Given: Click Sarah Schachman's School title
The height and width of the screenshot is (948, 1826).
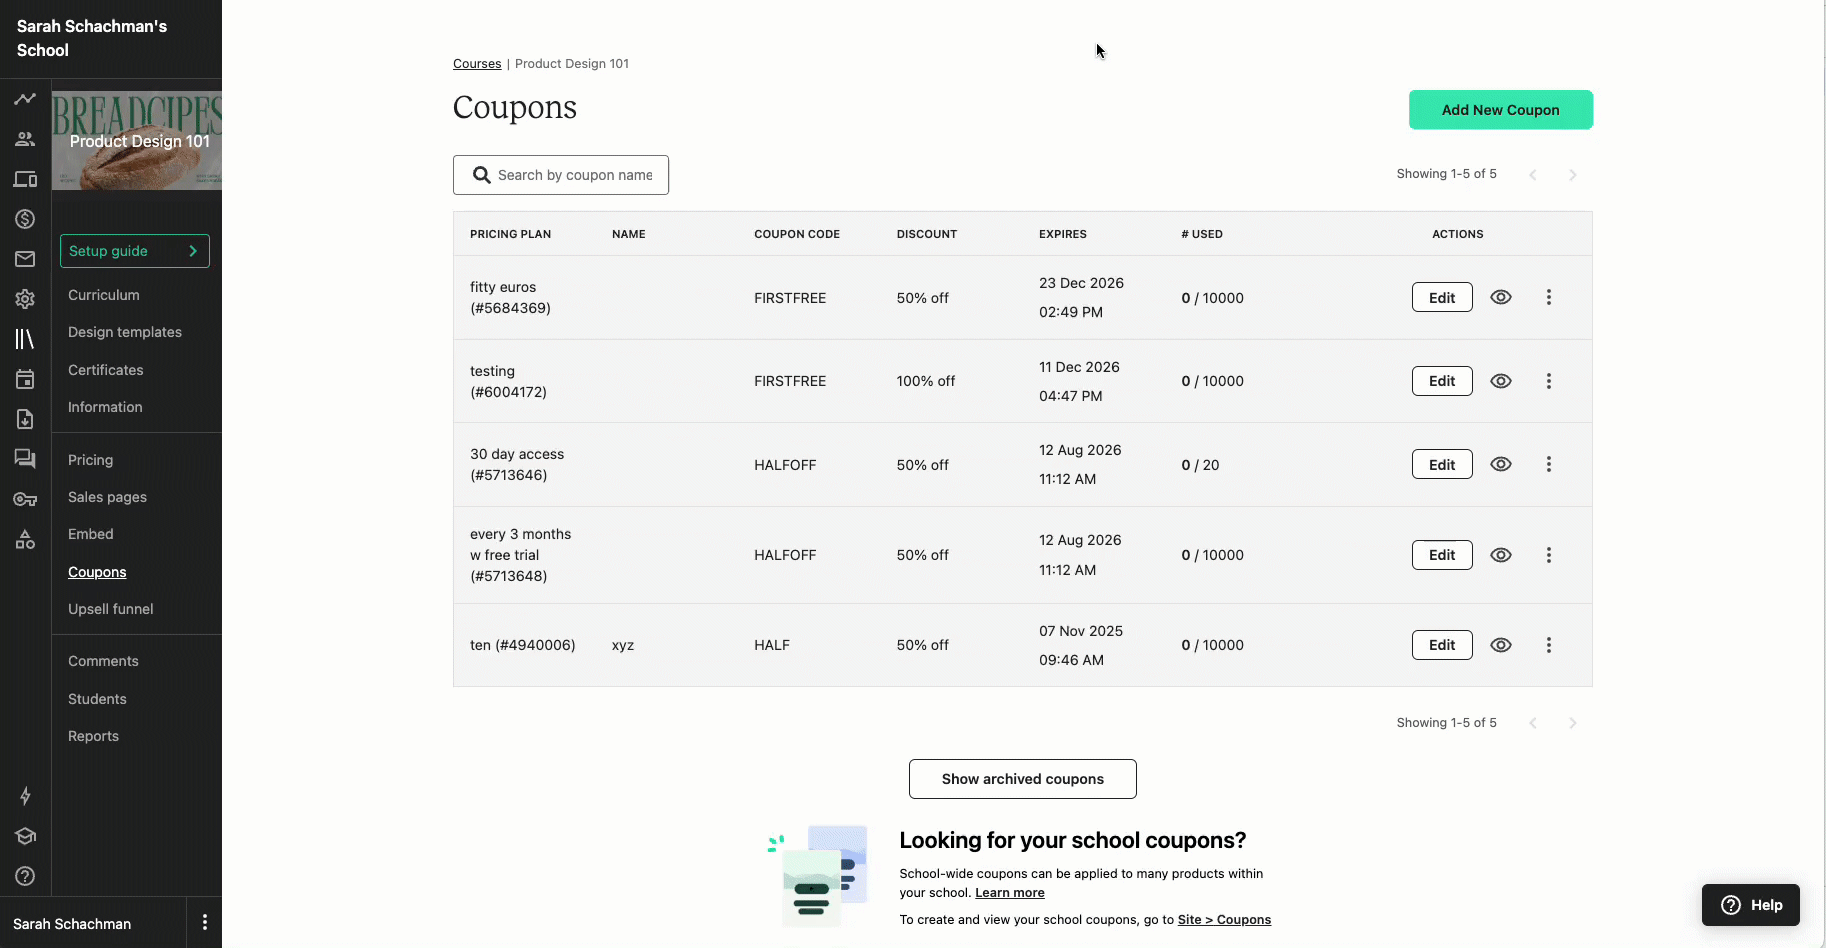Looking at the screenshot, I should pyautogui.click(x=92, y=38).
